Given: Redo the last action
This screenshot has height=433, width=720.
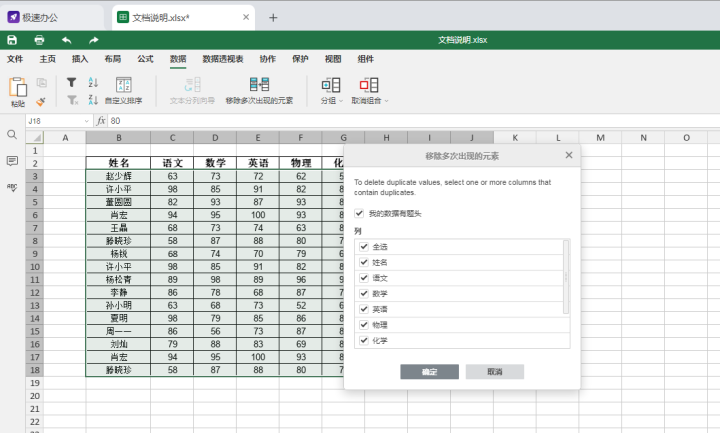Looking at the screenshot, I should coord(94,40).
